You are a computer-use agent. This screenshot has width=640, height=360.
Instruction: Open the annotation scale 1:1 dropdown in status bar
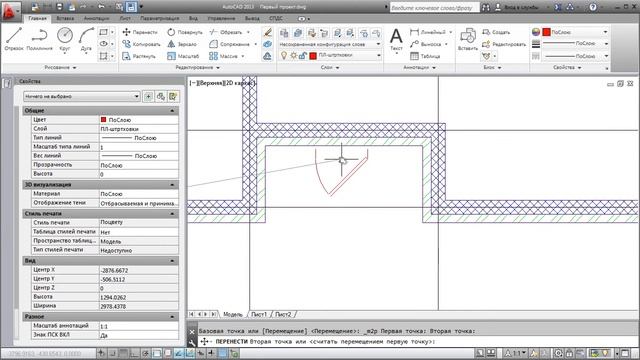coord(516,353)
